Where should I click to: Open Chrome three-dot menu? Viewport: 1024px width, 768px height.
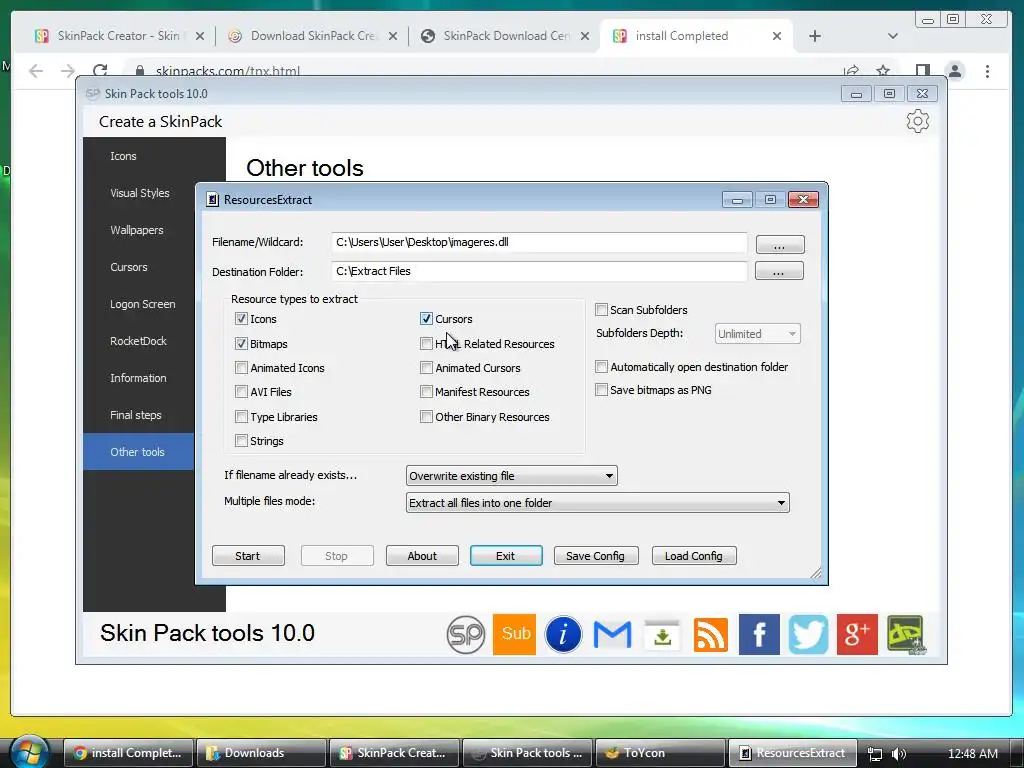click(987, 71)
